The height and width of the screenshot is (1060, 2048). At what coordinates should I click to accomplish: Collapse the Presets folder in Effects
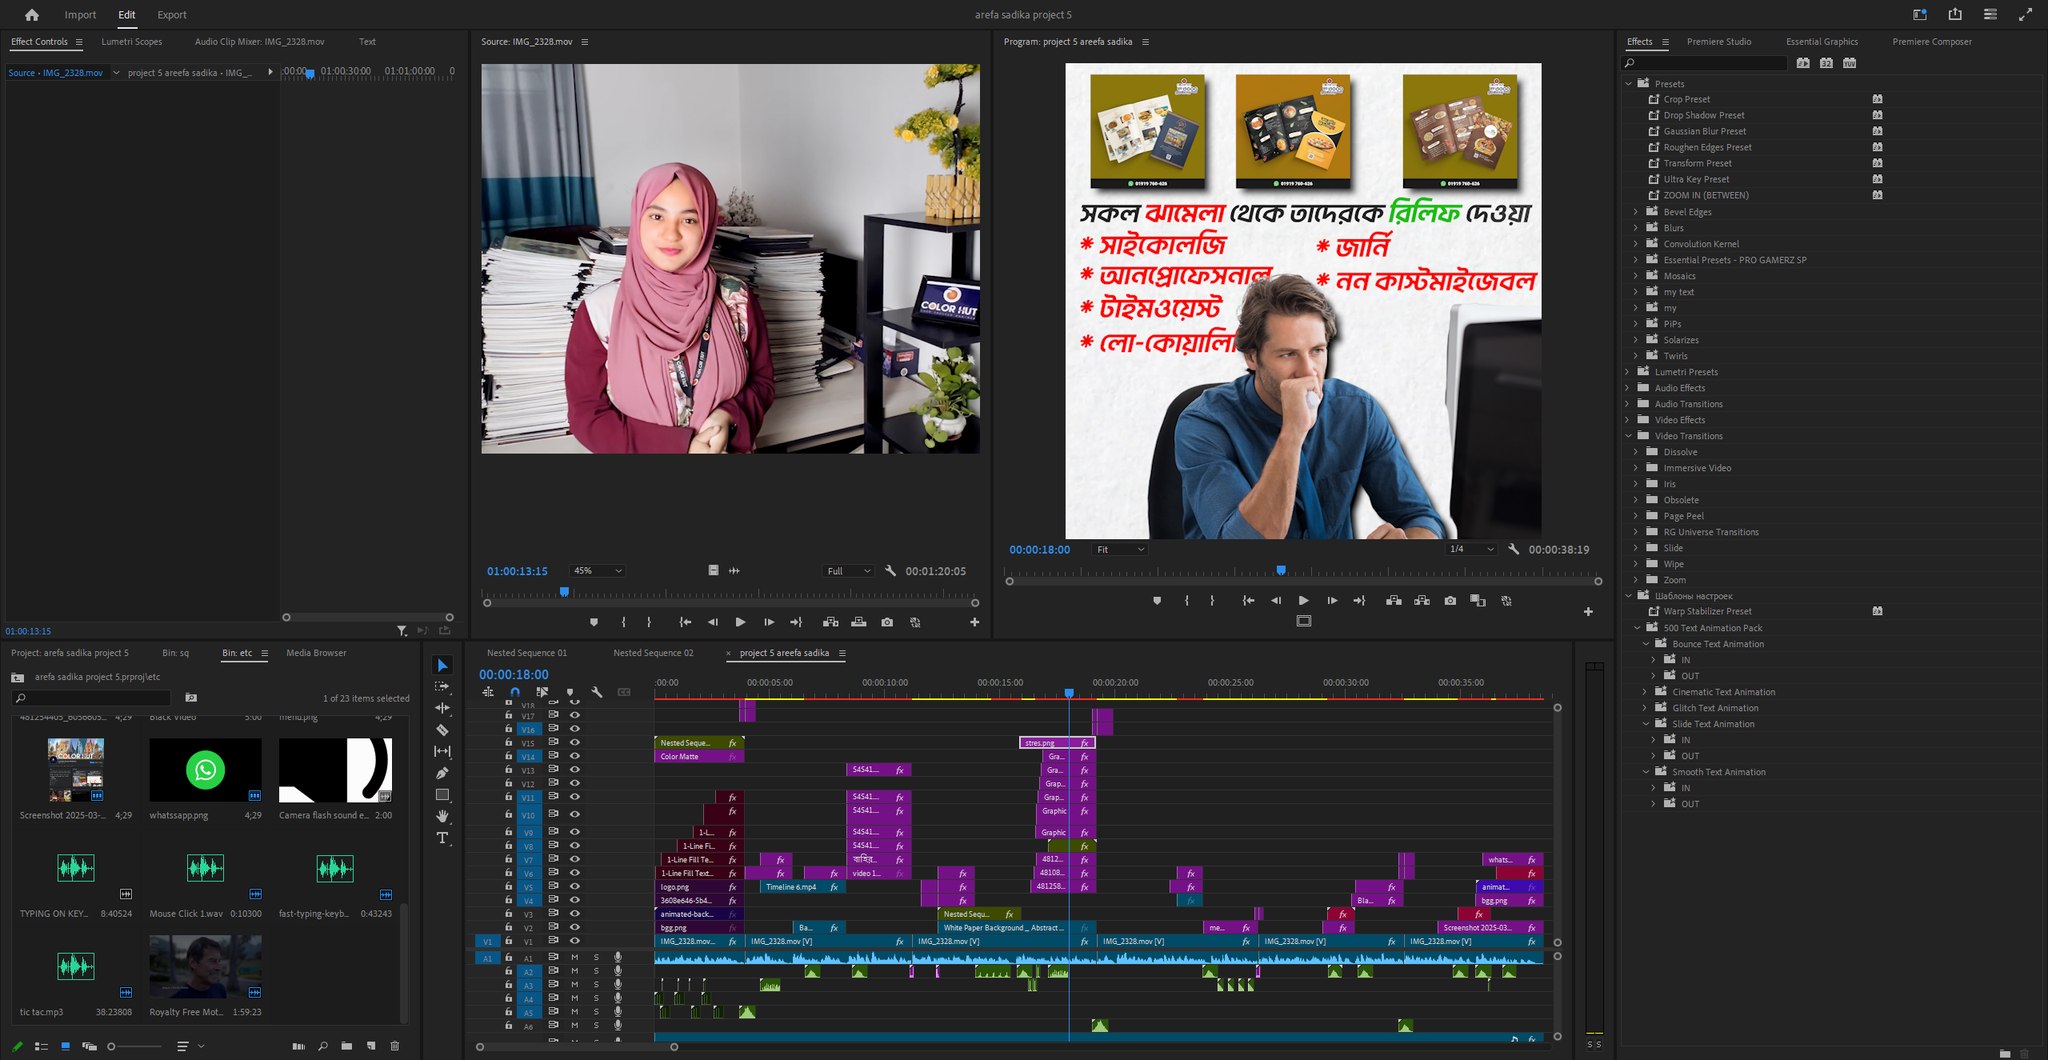pyautogui.click(x=1629, y=84)
